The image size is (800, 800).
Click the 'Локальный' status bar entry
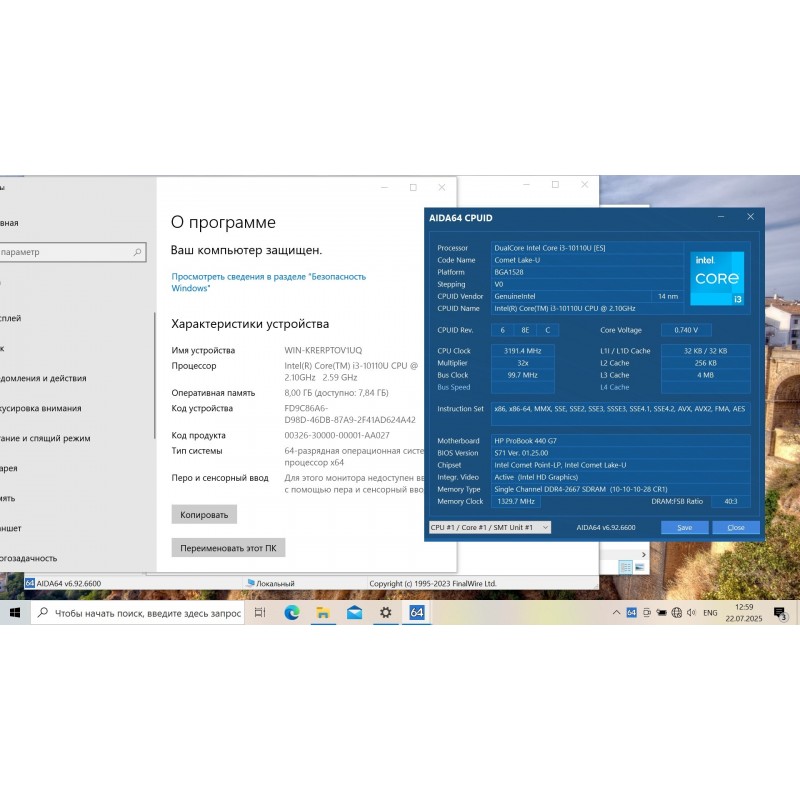[271, 584]
